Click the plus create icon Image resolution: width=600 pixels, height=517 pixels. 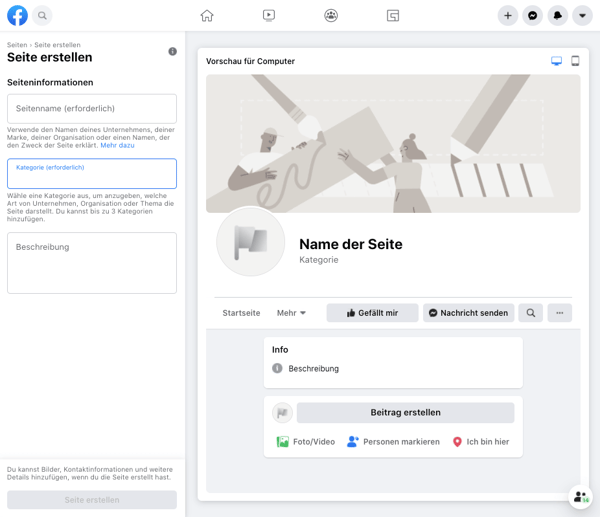pyautogui.click(x=508, y=16)
